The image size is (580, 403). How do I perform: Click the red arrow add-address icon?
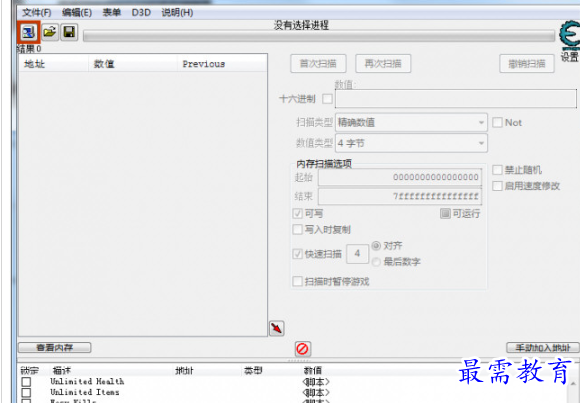[277, 328]
